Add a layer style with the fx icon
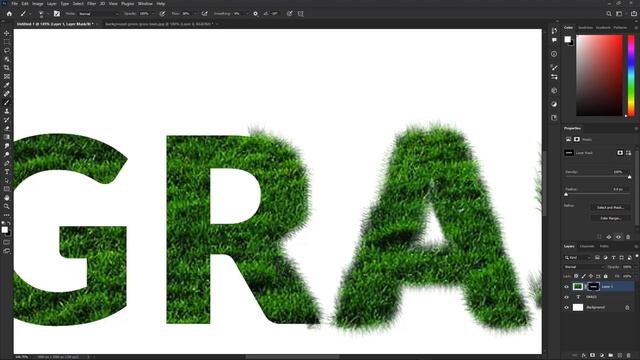Image resolution: width=640 pixels, height=360 pixels. pyautogui.click(x=584, y=356)
